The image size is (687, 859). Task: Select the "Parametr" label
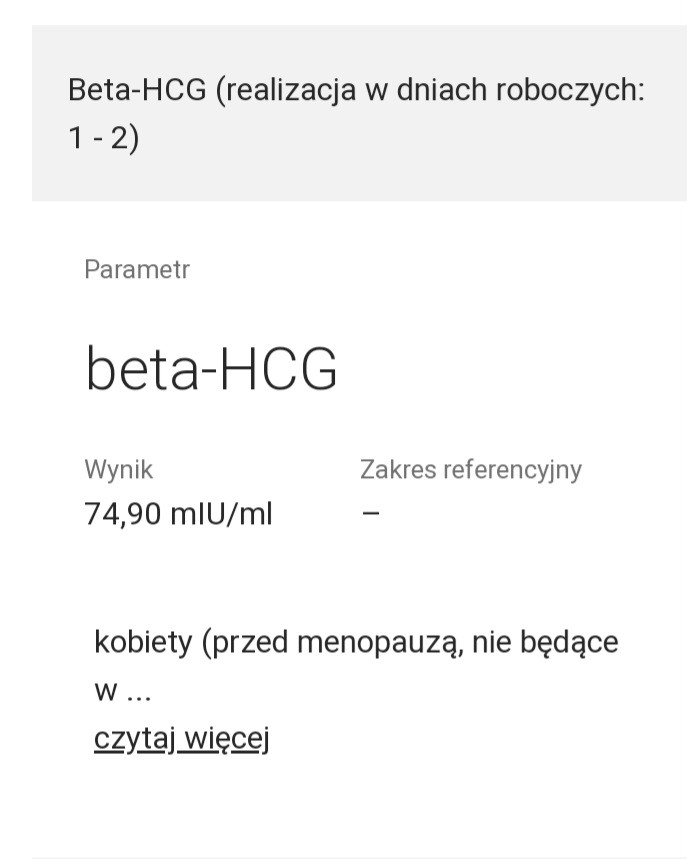click(x=137, y=269)
